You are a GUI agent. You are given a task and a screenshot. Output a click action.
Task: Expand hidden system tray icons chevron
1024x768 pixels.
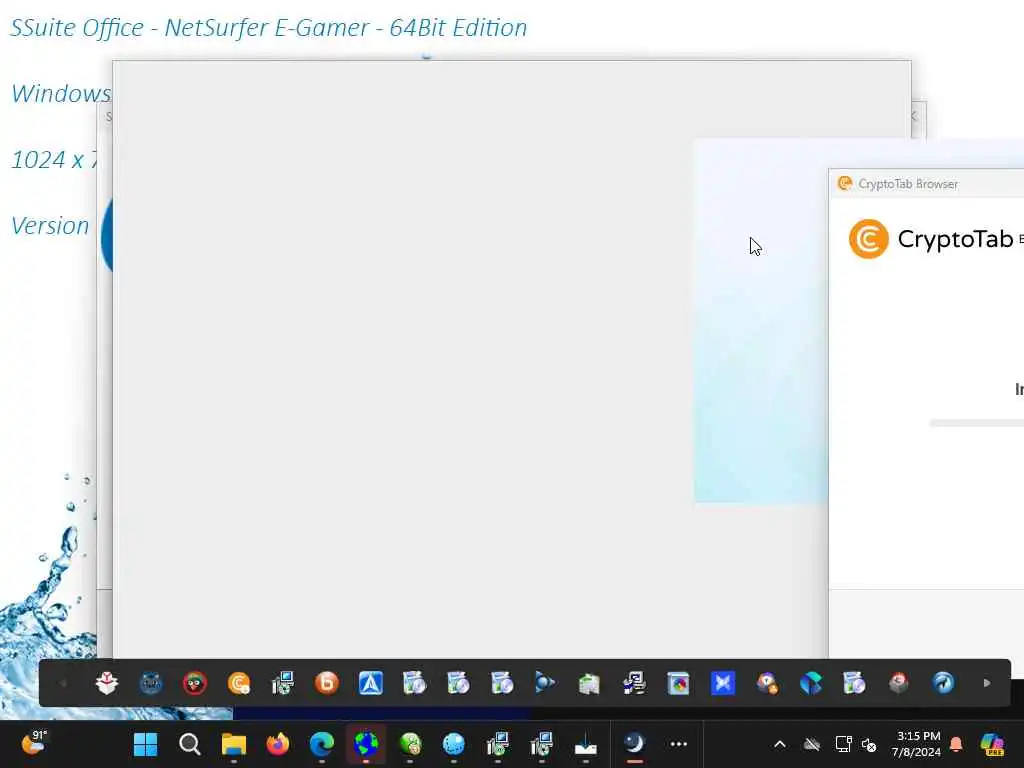tap(780, 744)
